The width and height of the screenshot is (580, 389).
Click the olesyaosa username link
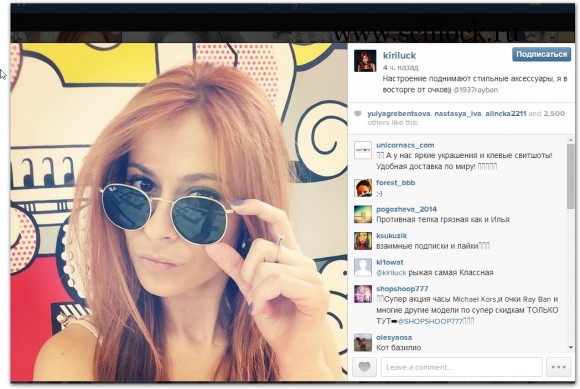394,338
